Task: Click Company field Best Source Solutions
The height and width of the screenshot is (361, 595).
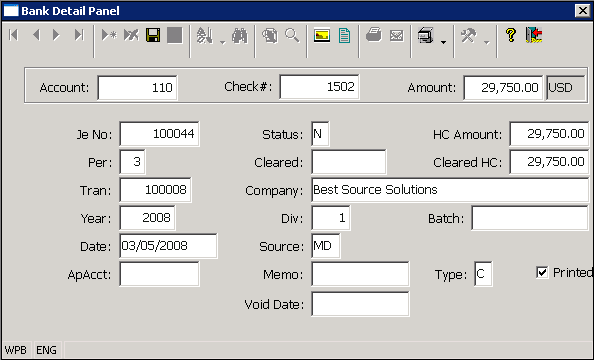Action: (x=450, y=190)
